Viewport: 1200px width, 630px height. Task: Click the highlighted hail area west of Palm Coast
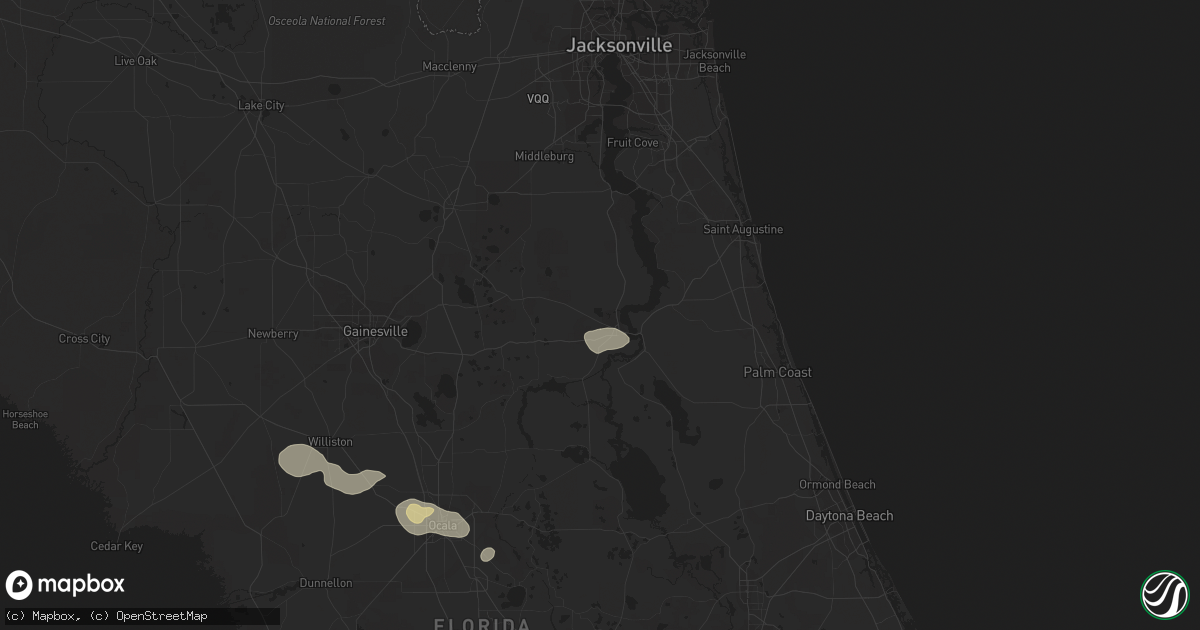(607, 341)
